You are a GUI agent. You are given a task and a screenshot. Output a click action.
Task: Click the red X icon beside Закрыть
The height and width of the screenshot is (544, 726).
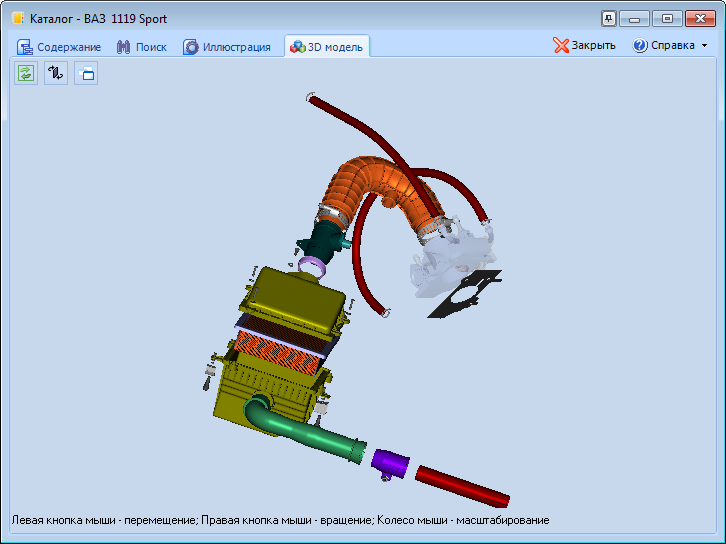coord(561,46)
